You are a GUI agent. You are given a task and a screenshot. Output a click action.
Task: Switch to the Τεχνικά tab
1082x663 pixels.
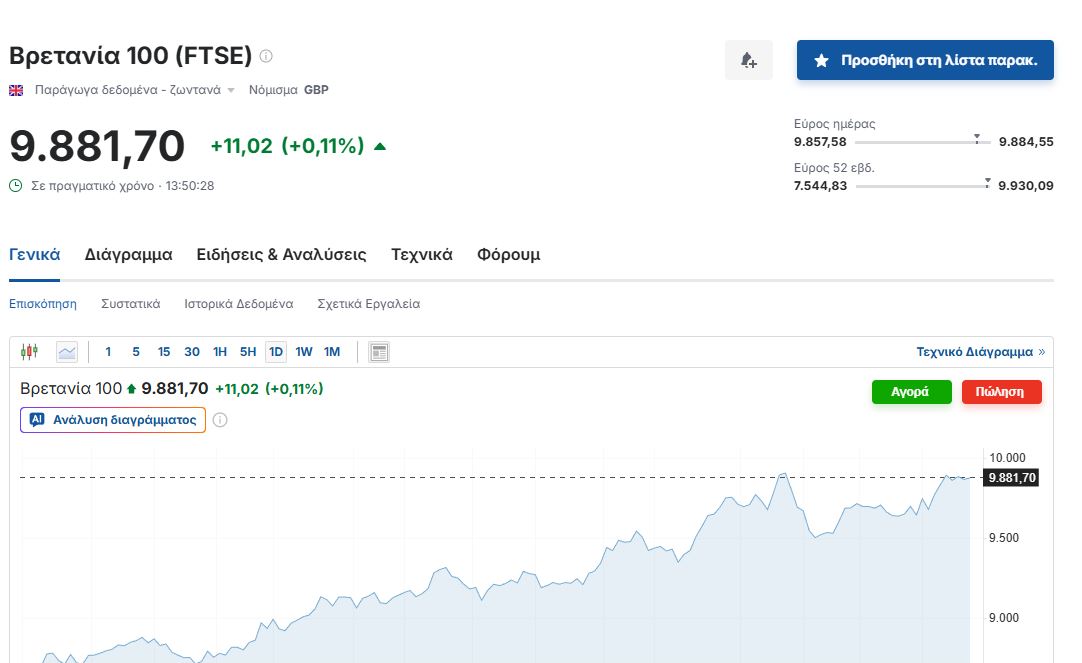click(x=421, y=255)
